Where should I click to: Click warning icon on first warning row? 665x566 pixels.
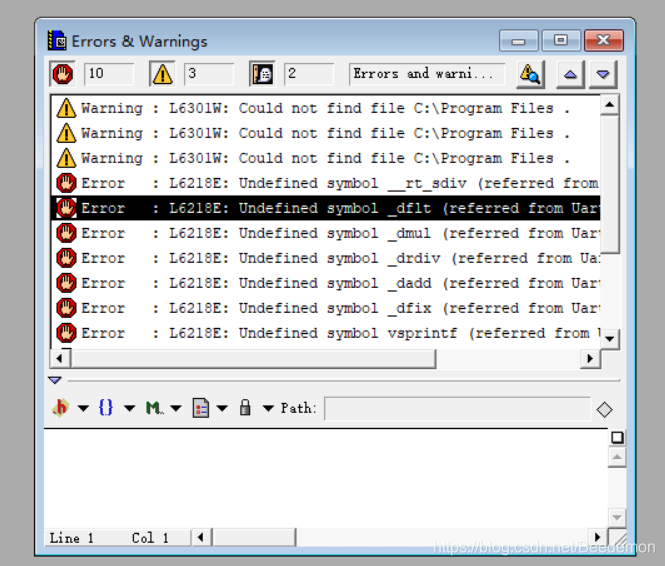point(66,108)
